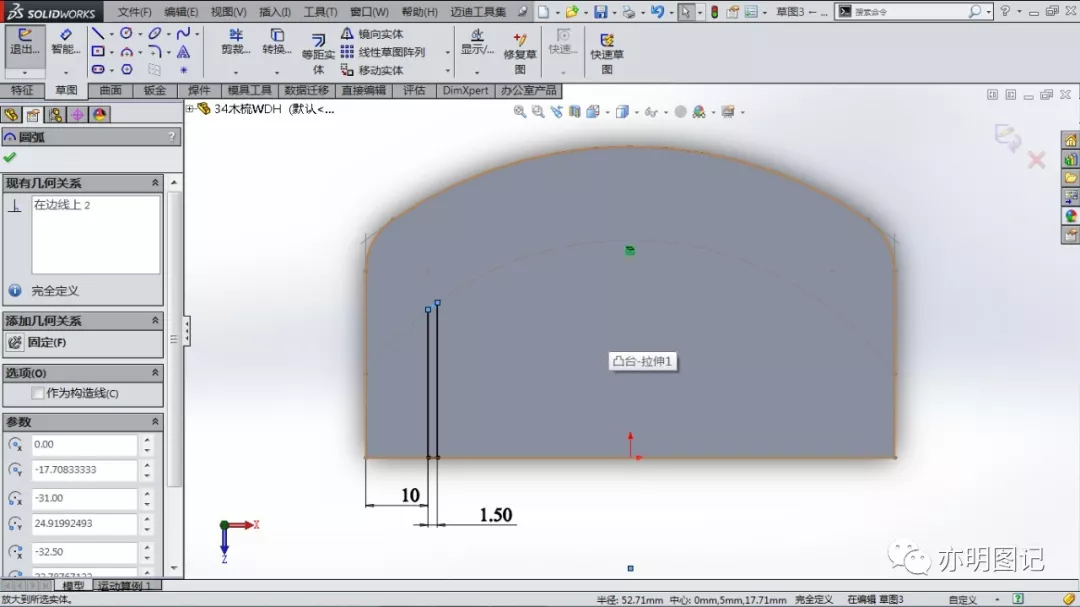Screen dimensions: 1080x607
Task: Click the center X field showing 0.00
Action: (84, 444)
